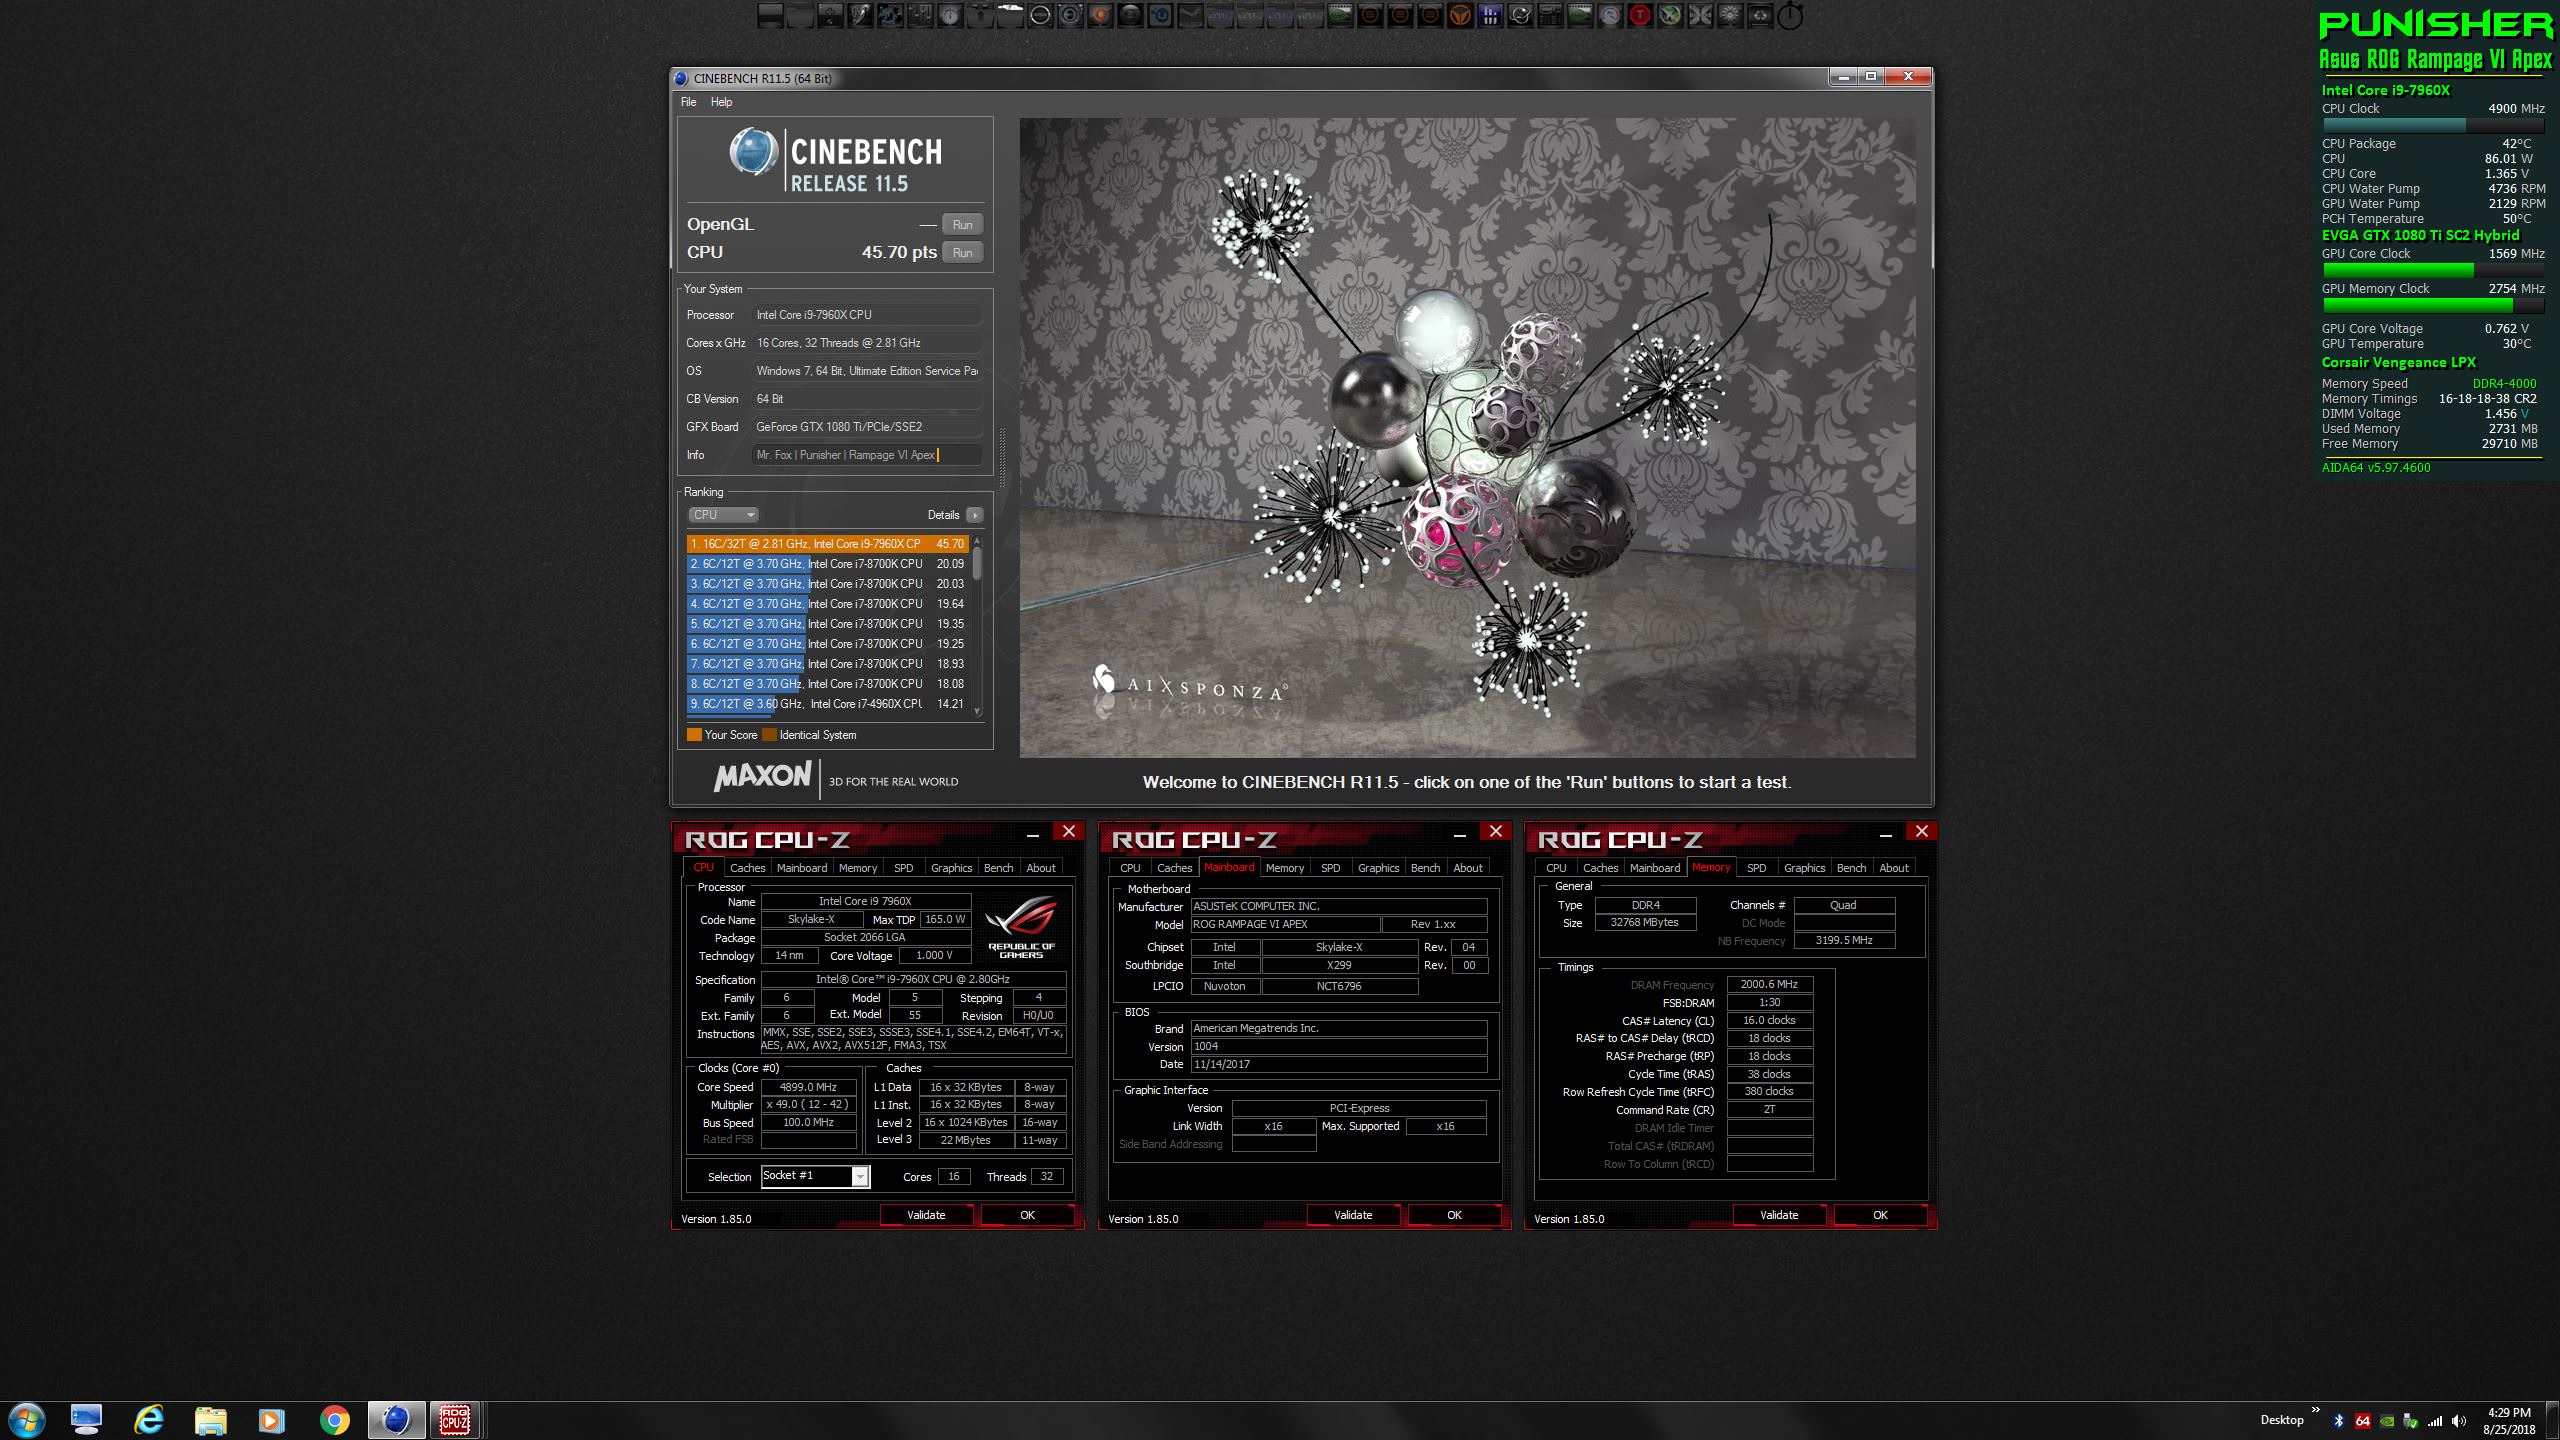Viewport: 2560px width, 1440px height.
Task: Open the CPU ranking type dropdown
Action: [723, 515]
